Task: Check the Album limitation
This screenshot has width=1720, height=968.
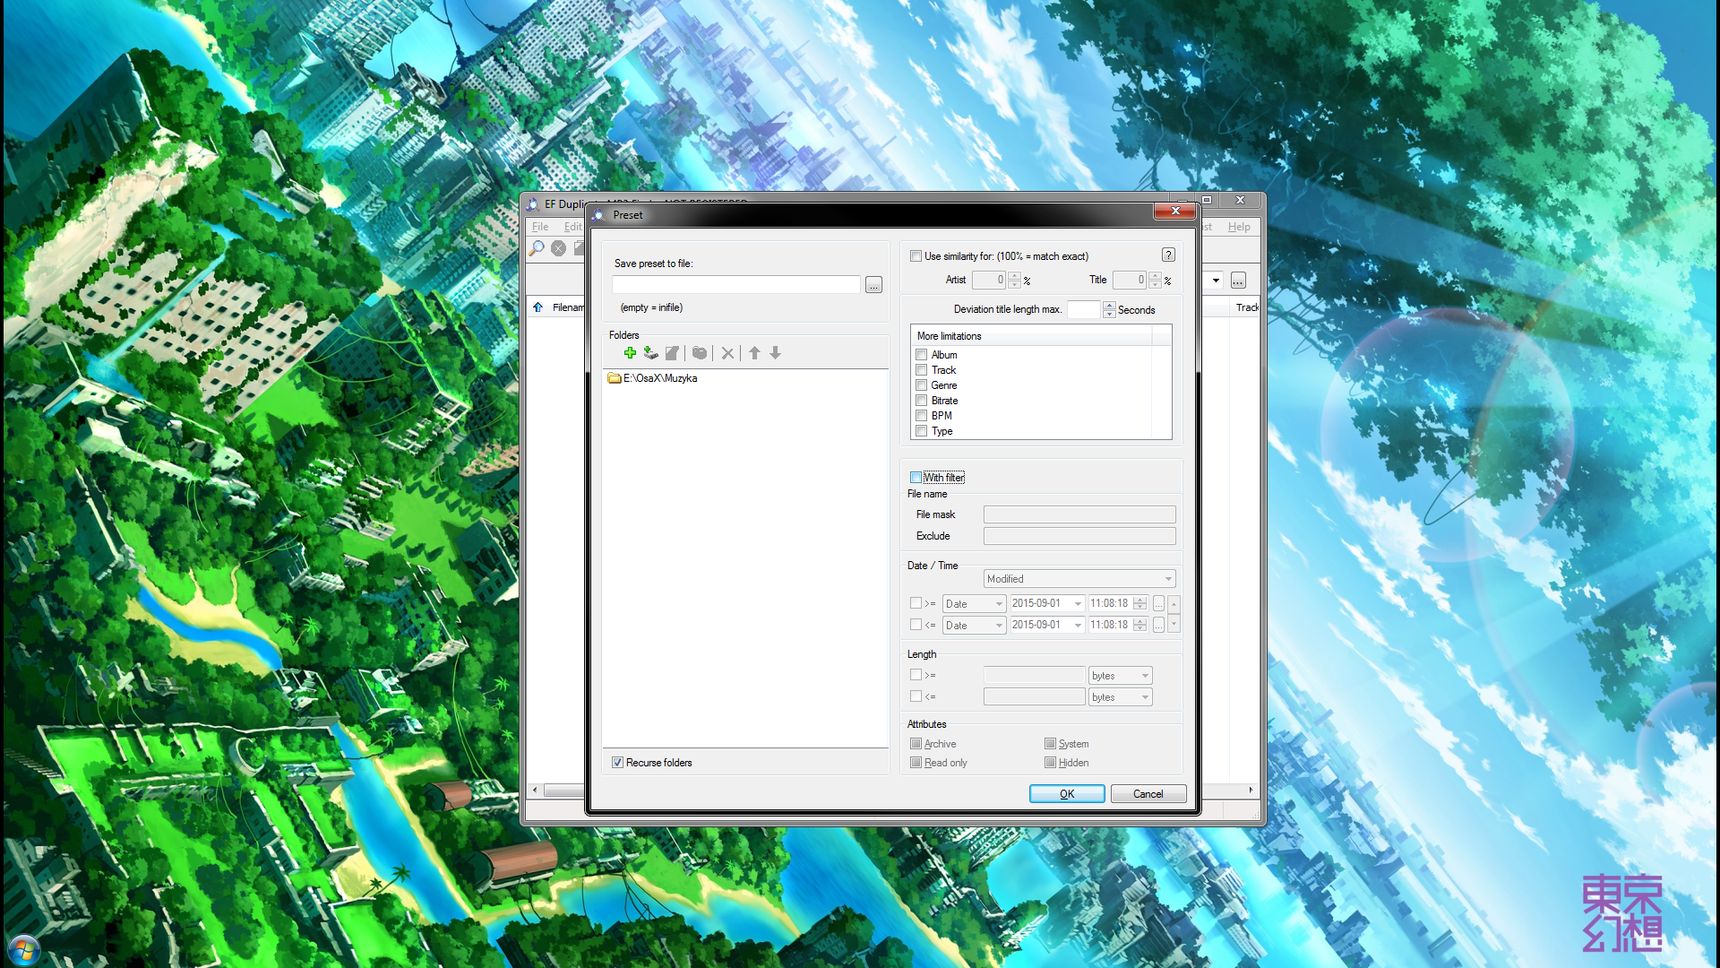Action: (921, 355)
